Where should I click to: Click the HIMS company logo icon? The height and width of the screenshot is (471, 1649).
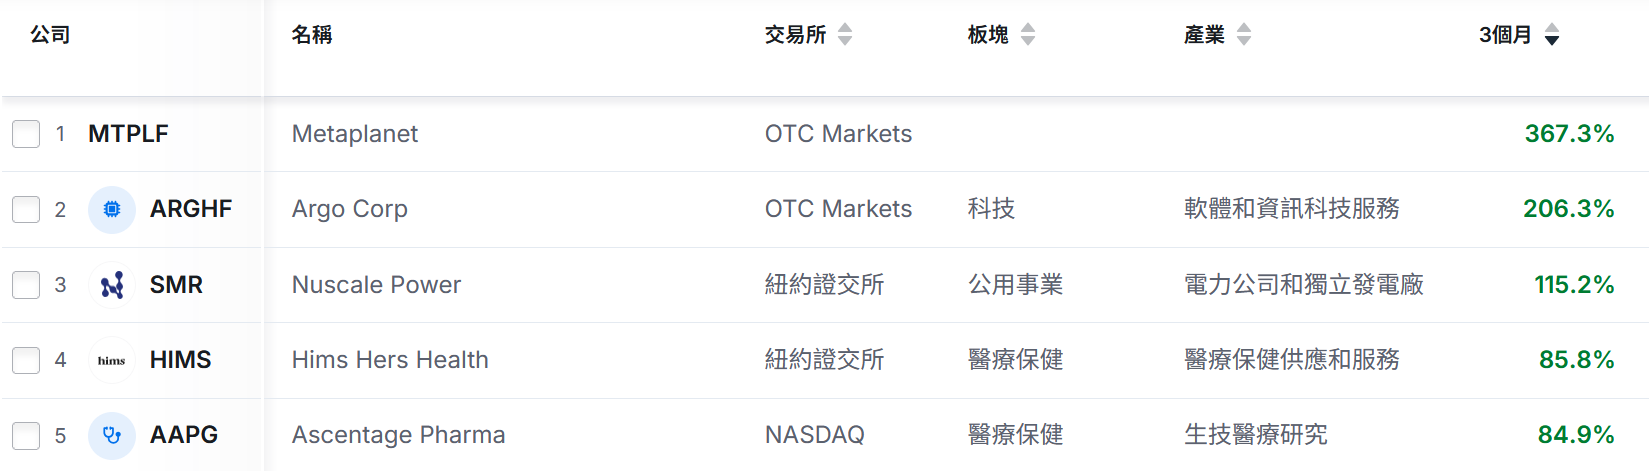coord(112,360)
